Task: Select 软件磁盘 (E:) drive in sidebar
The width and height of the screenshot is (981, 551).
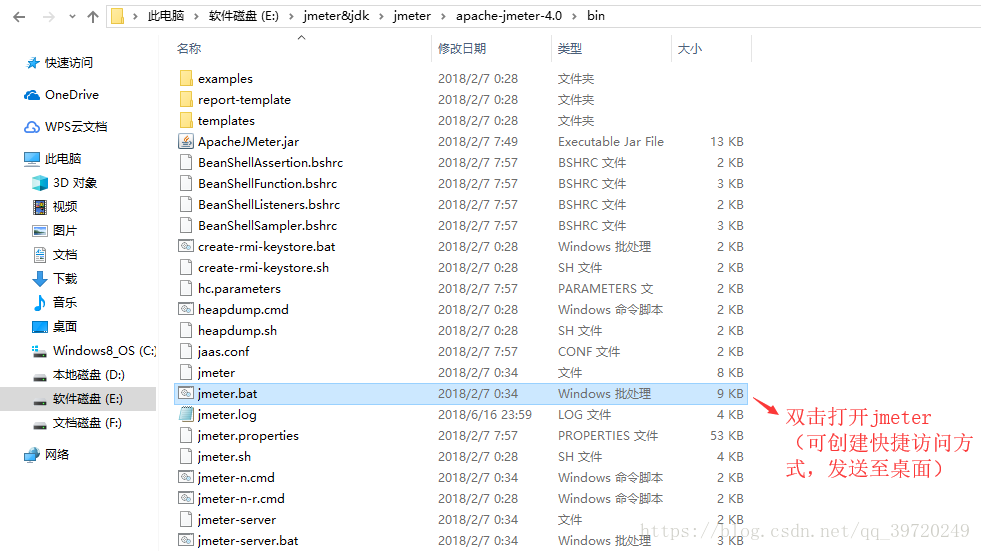Action: (x=88, y=399)
